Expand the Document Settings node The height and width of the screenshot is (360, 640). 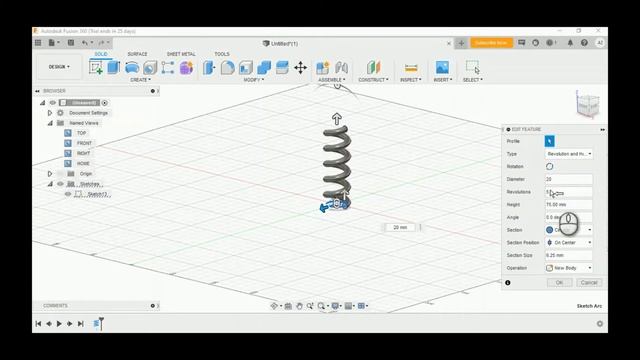50,113
